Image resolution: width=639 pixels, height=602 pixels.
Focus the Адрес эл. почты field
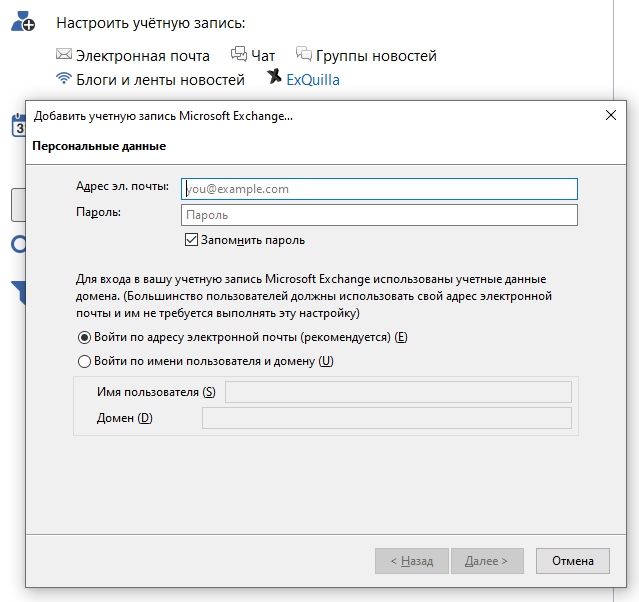pyautogui.click(x=379, y=189)
